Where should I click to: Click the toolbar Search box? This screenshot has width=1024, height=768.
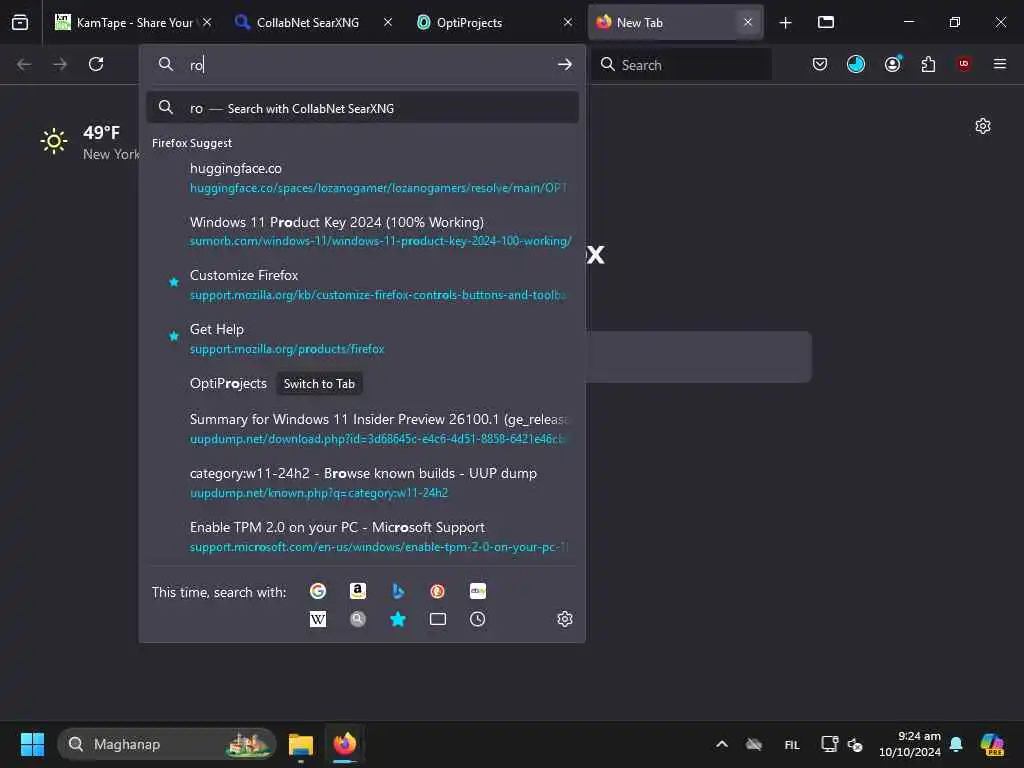(681, 65)
